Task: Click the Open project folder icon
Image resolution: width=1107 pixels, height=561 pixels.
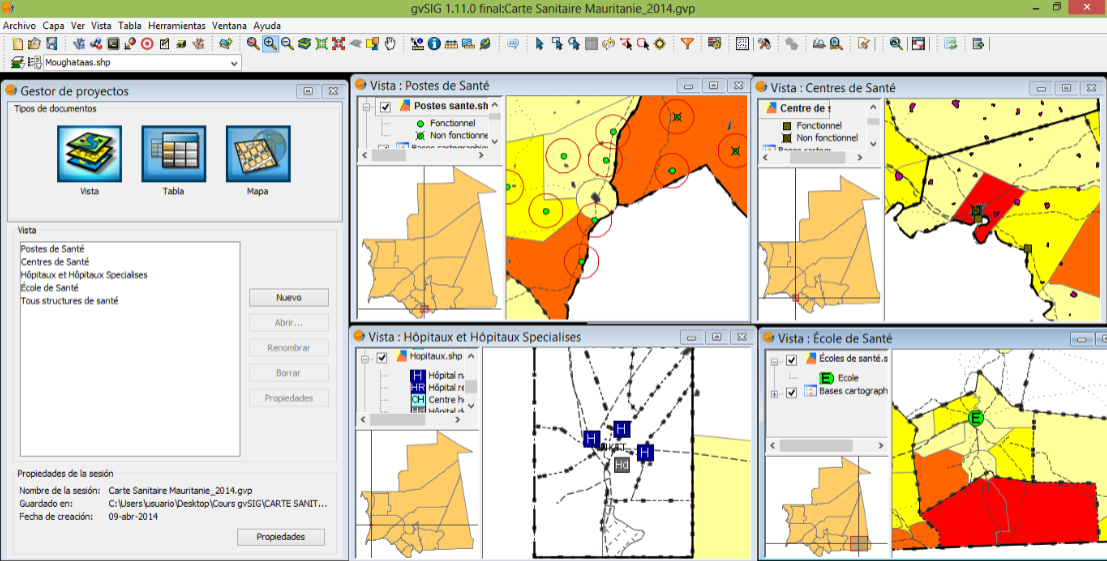Action: tap(34, 44)
